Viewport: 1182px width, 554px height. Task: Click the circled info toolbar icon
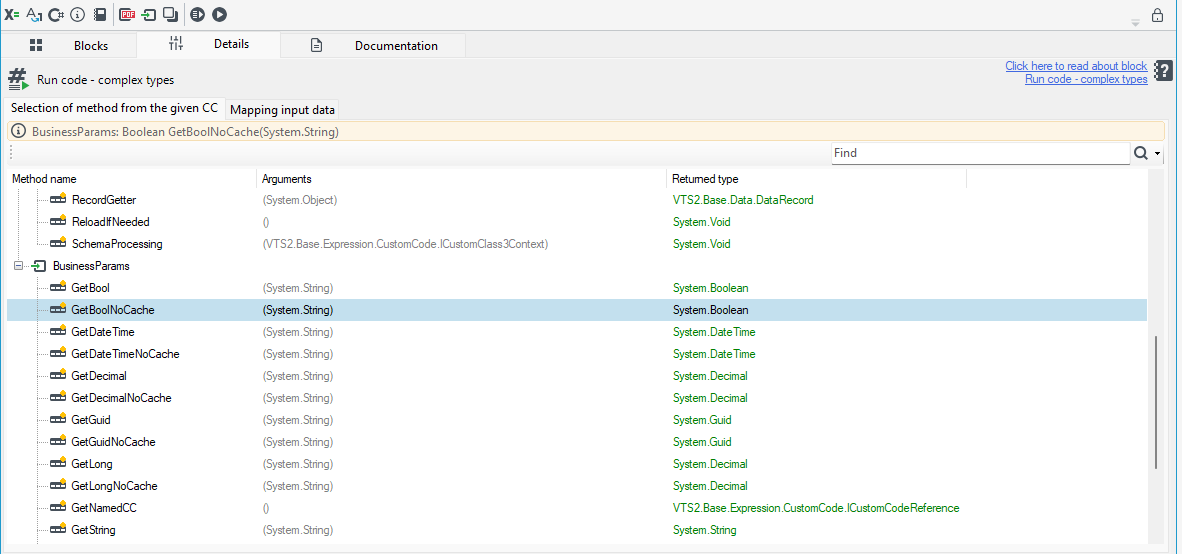[78, 14]
